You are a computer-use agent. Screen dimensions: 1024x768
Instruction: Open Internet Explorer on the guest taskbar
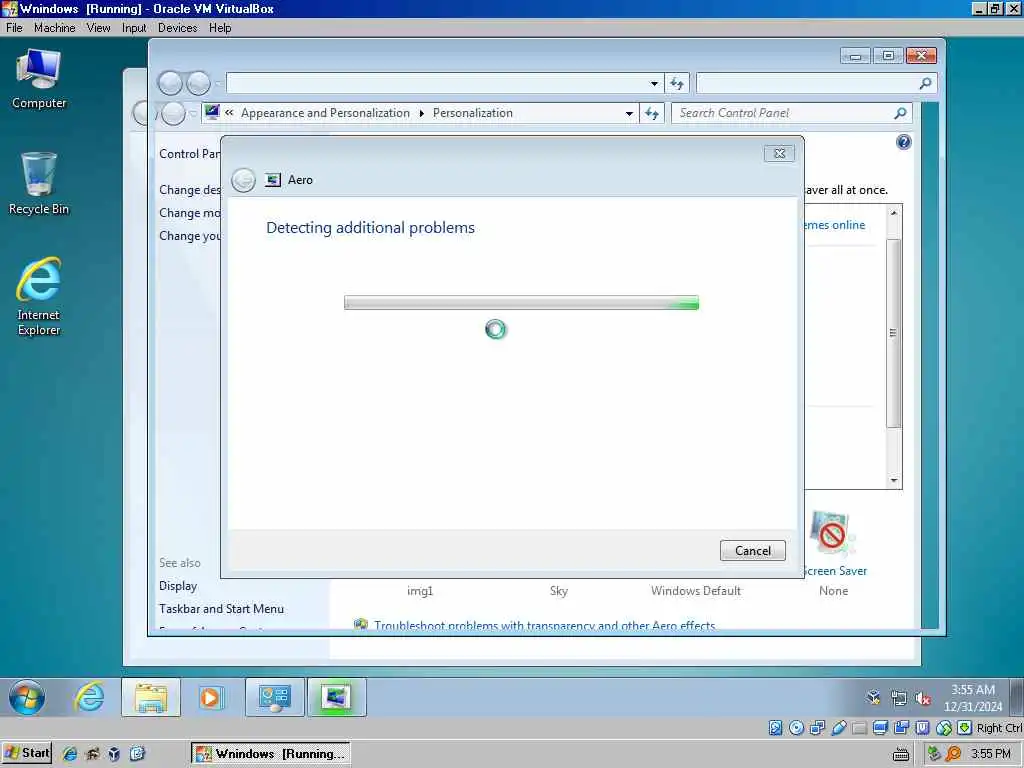click(x=89, y=697)
